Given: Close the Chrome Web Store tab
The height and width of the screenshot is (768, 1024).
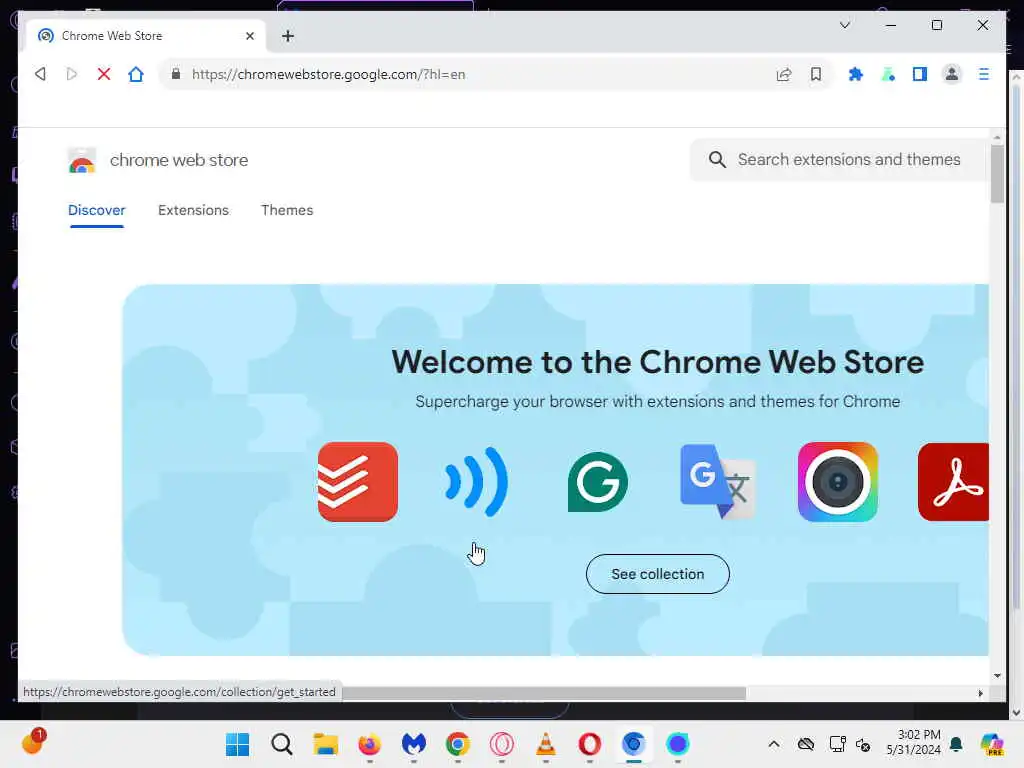Looking at the screenshot, I should [x=249, y=36].
